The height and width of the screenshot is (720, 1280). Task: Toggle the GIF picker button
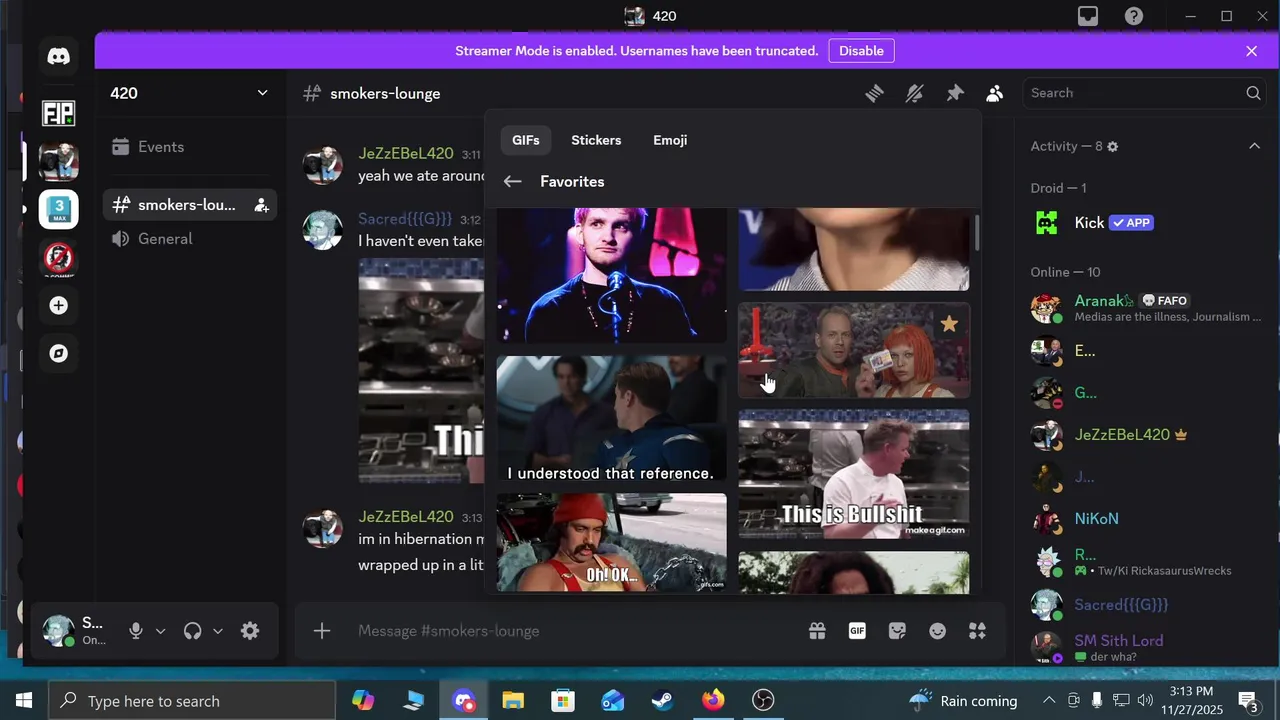coord(857,631)
